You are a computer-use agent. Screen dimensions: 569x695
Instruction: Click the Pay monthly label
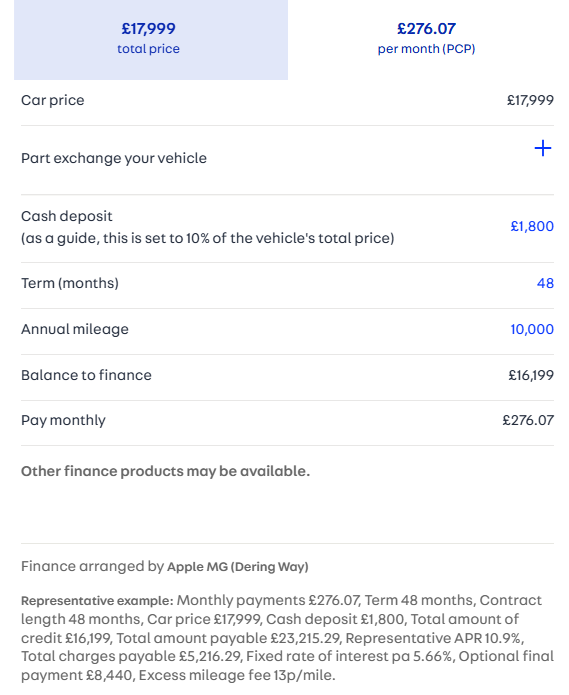63,421
